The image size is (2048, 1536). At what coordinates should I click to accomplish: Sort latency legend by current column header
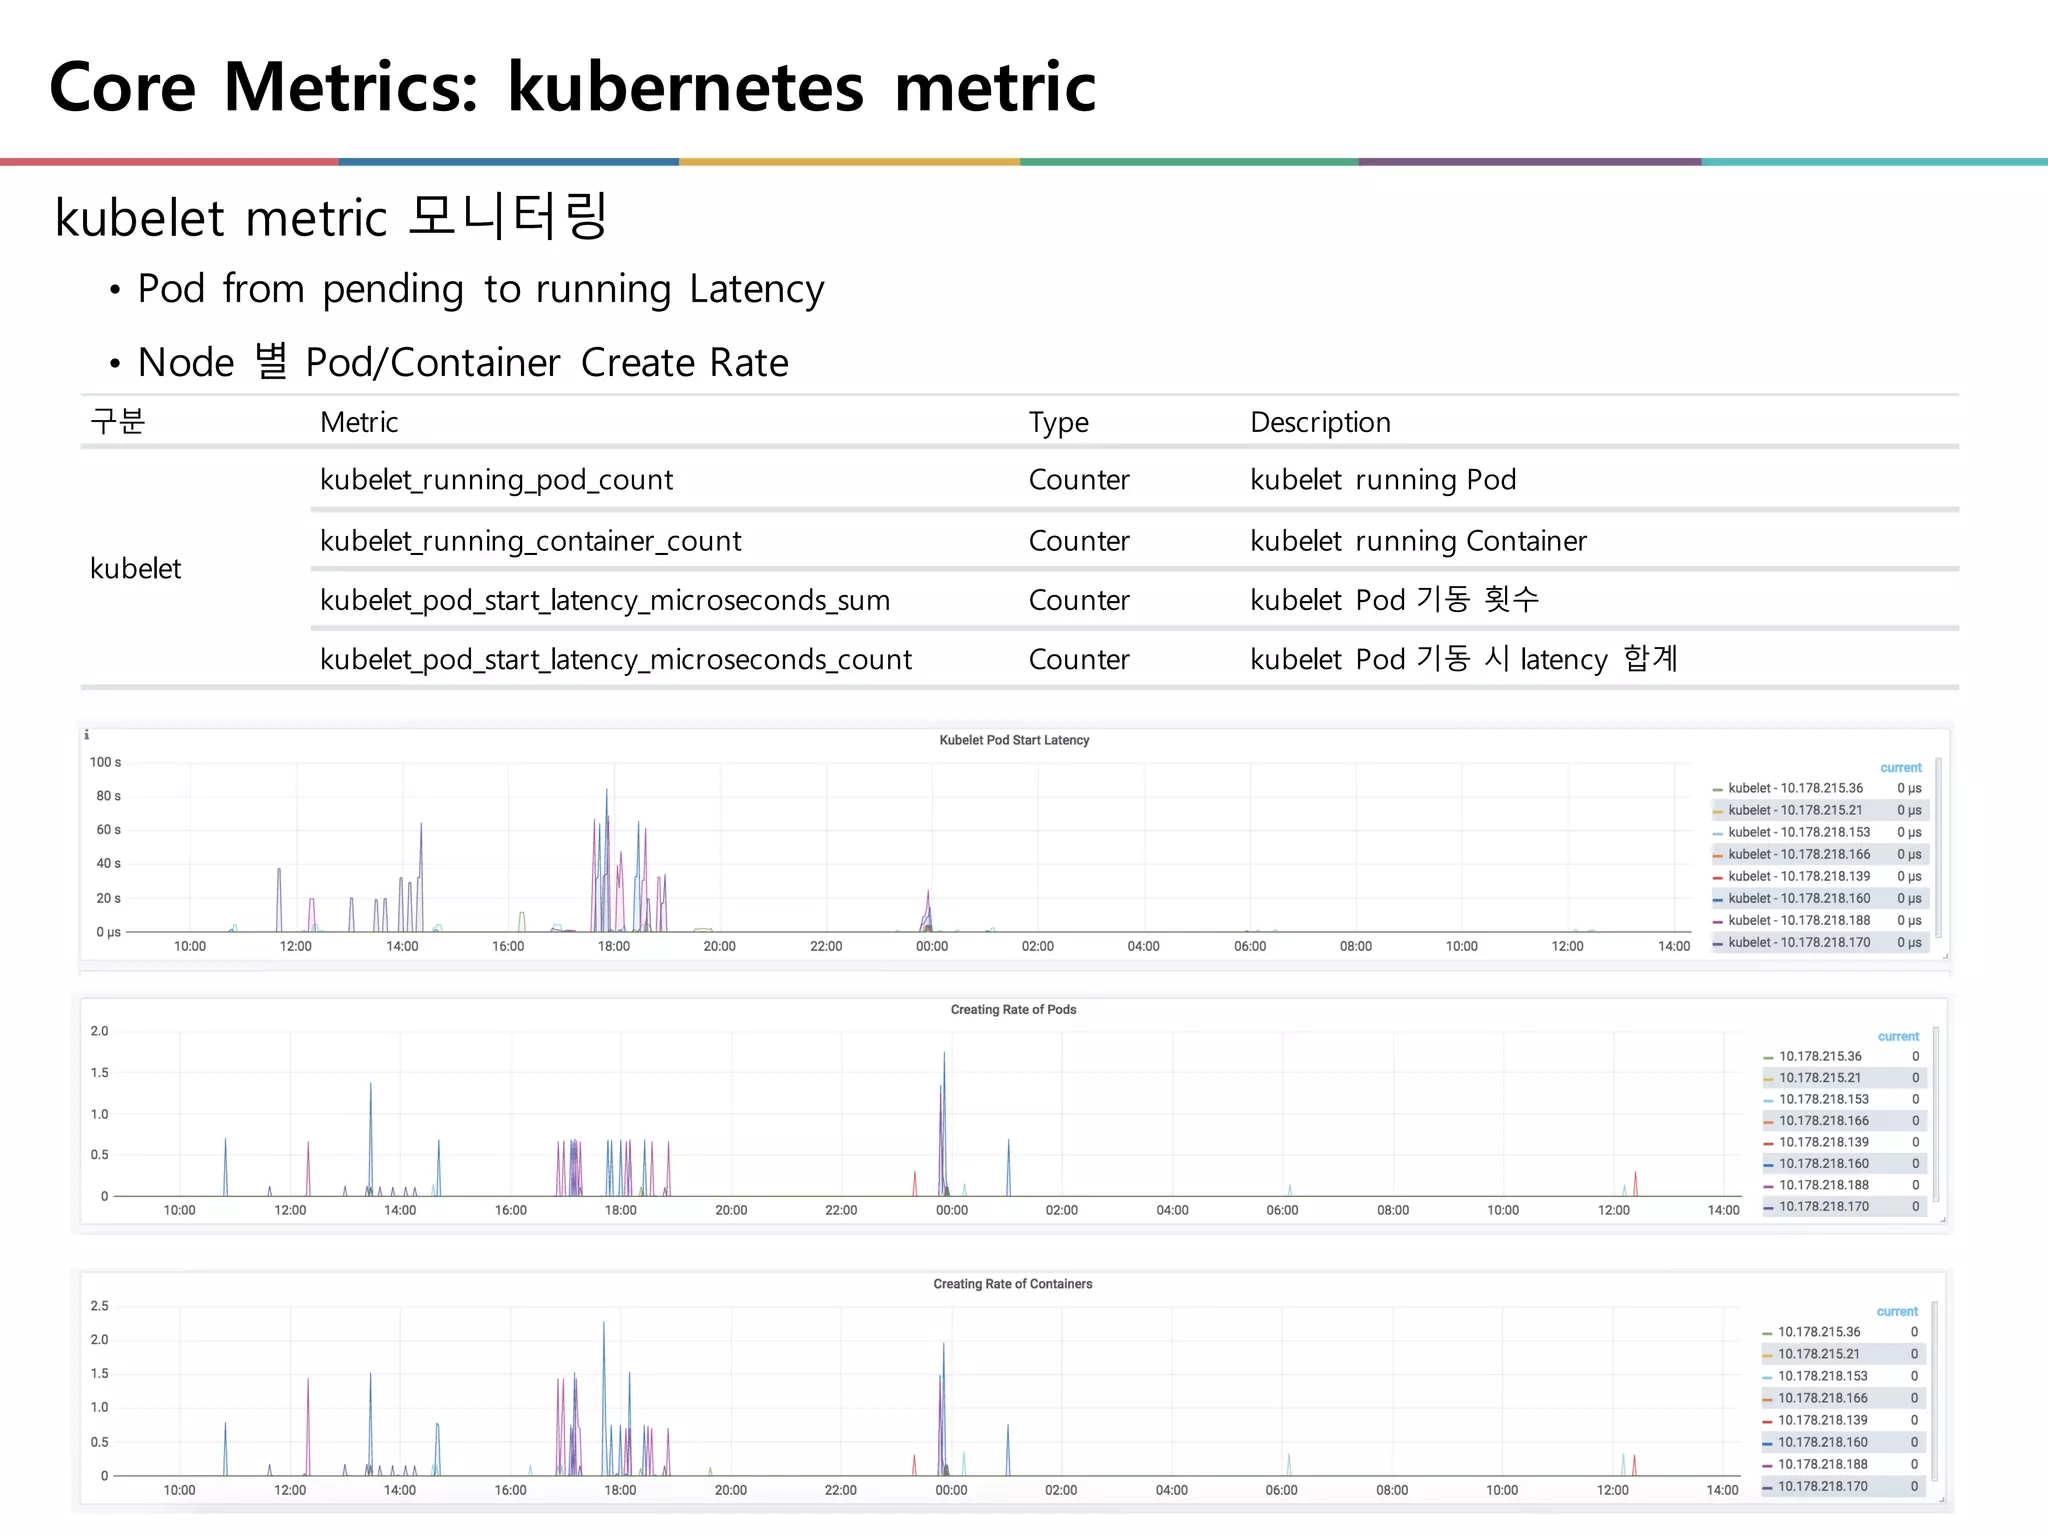tap(1900, 768)
